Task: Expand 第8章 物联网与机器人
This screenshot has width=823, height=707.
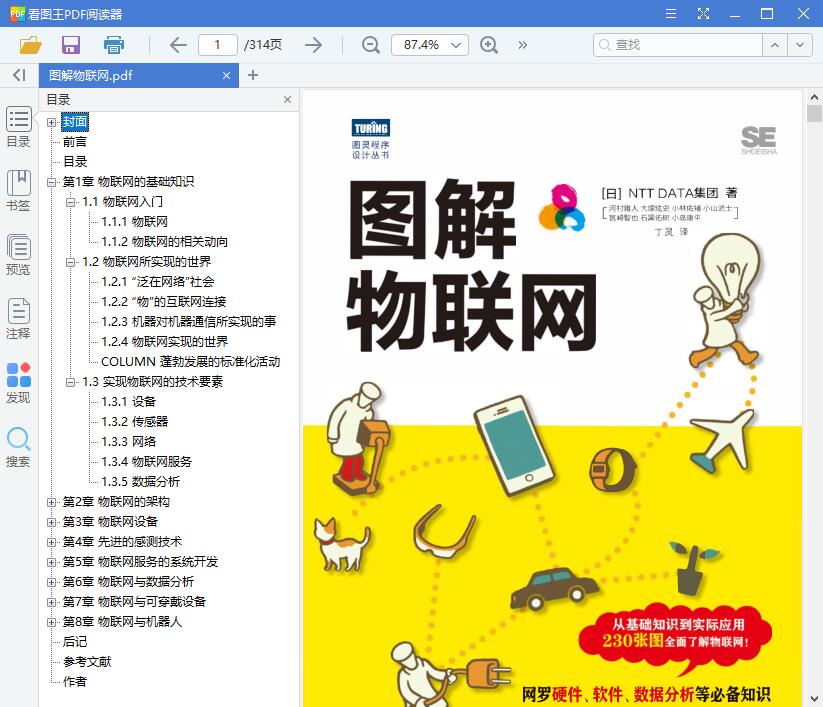Action: pos(51,622)
